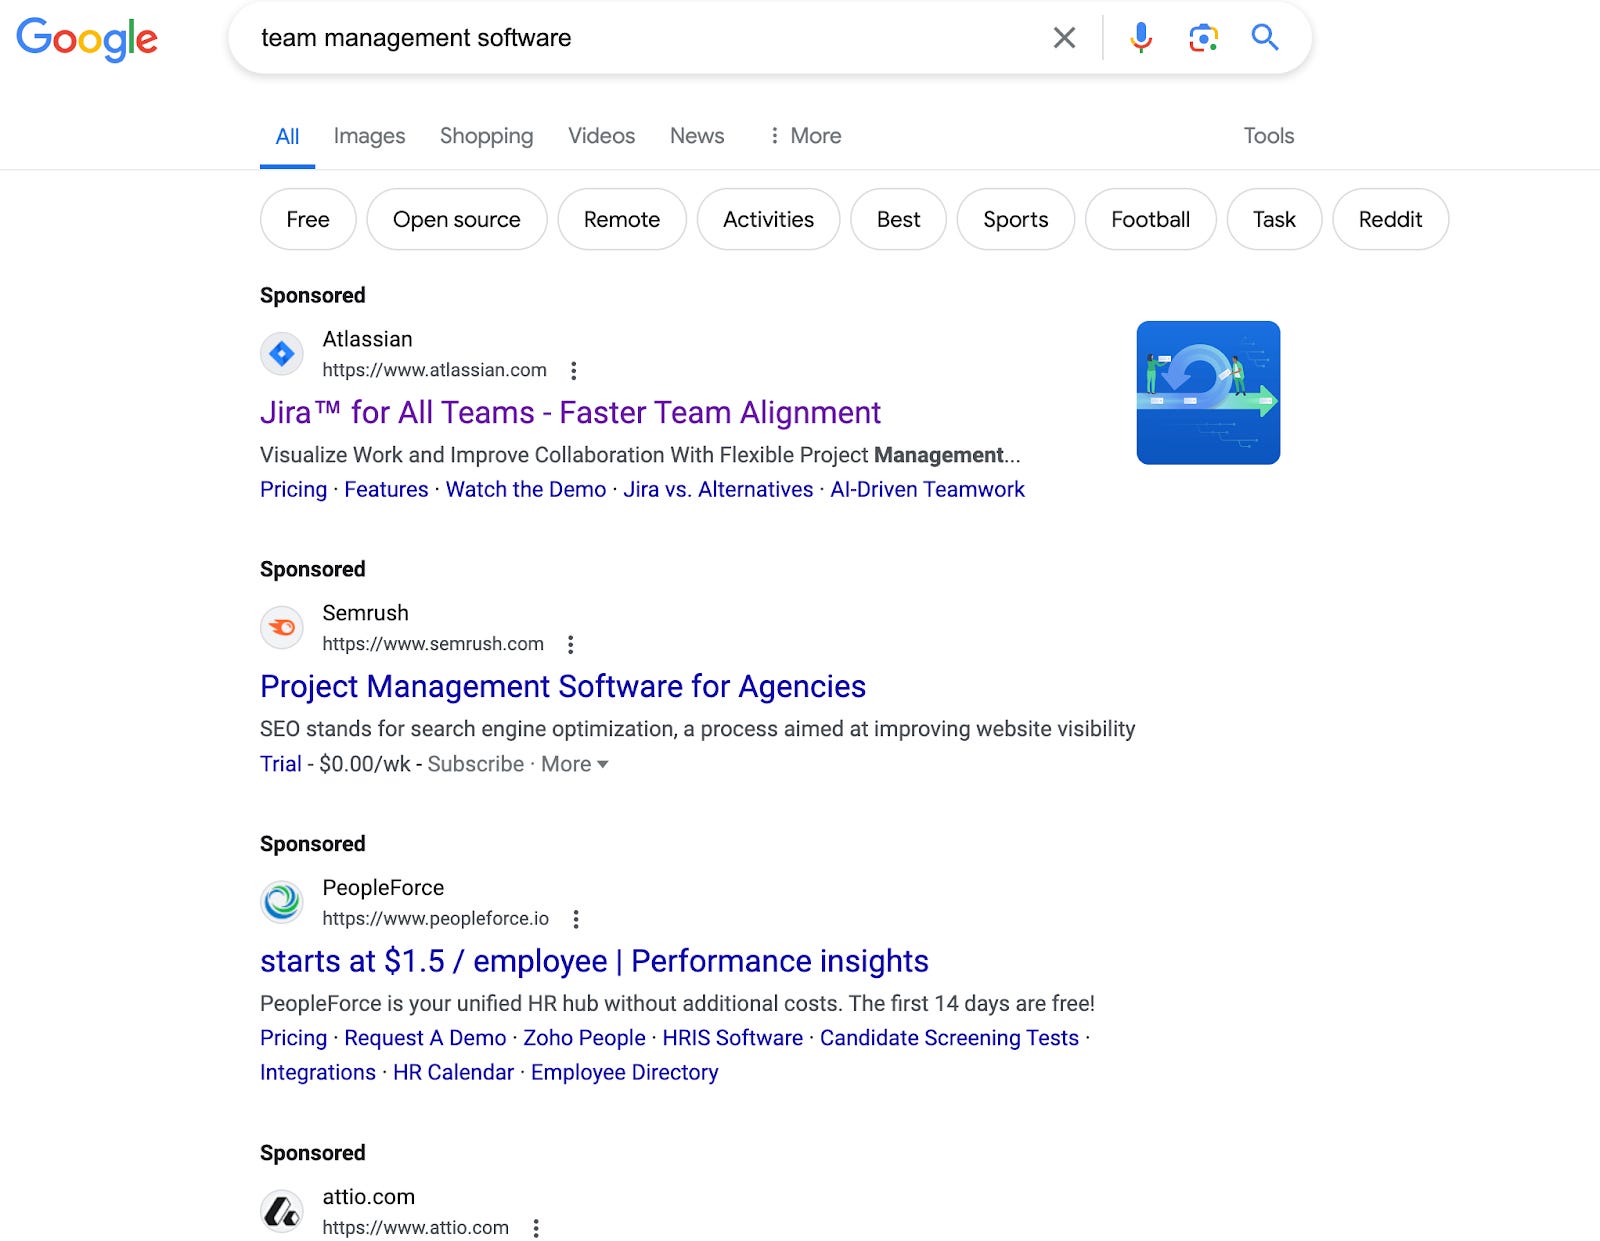Screen dimensions: 1600x1241
Task: Click the https://www.attio.com URL text
Action: point(415,1227)
